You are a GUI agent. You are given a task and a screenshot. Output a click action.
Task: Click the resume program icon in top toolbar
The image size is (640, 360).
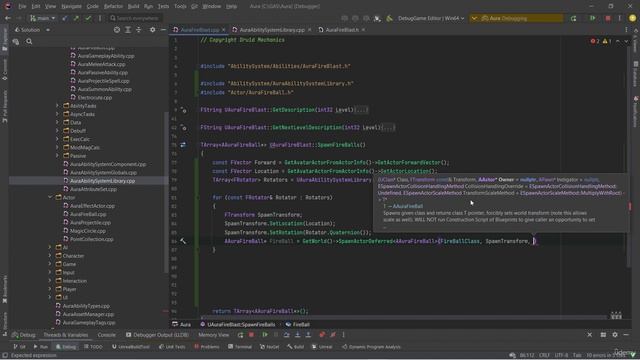pos(592,18)
